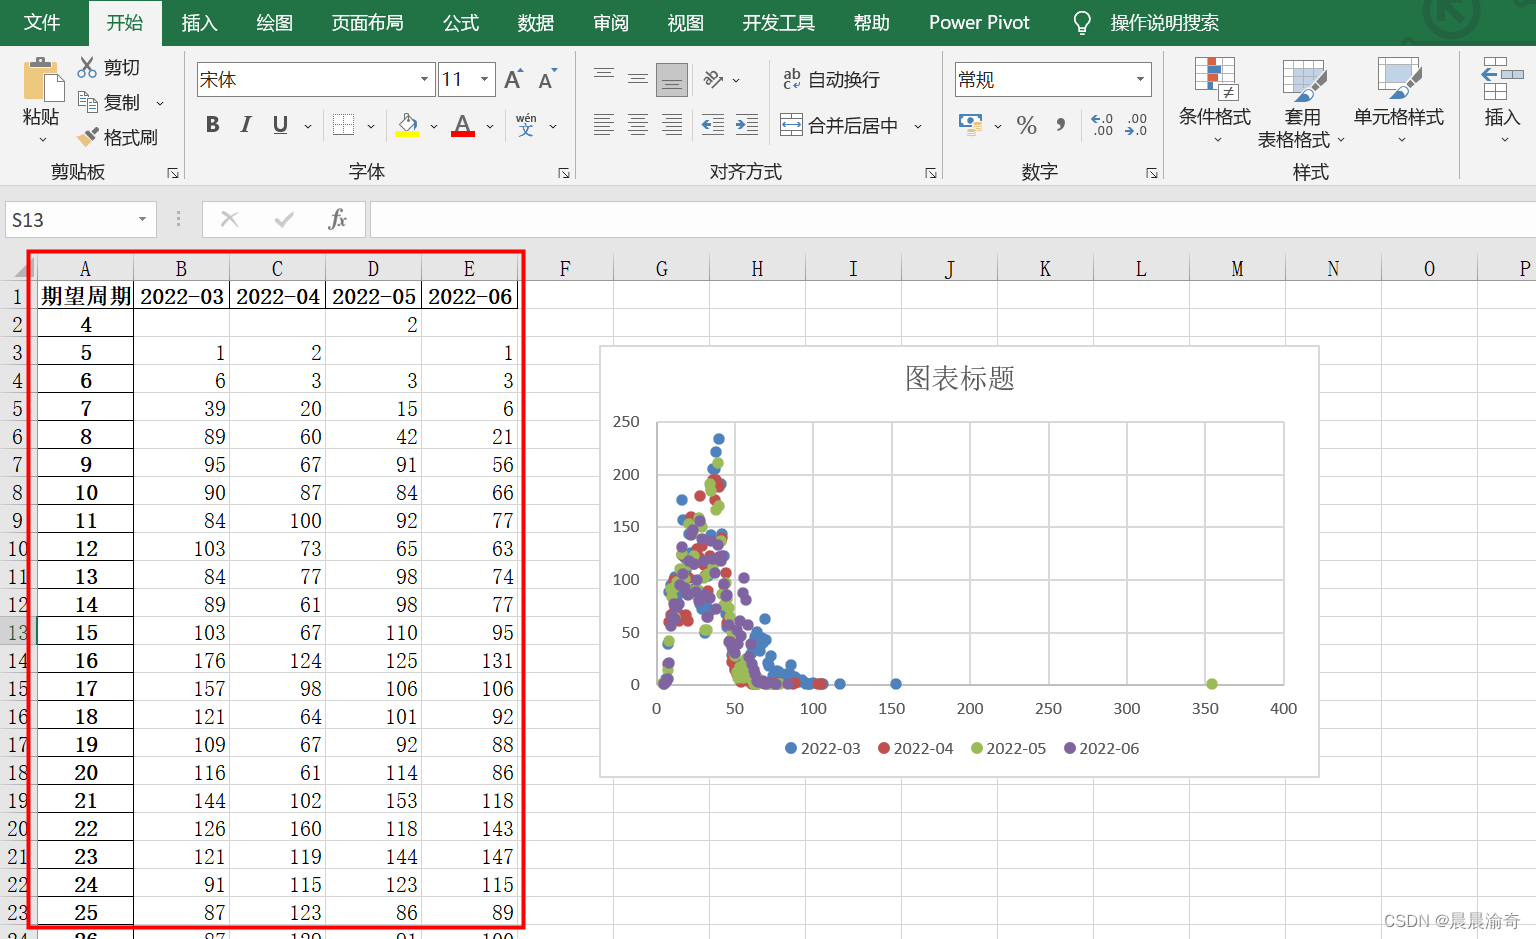Expand underline style dropdown arrow

[x=307, y=126]
